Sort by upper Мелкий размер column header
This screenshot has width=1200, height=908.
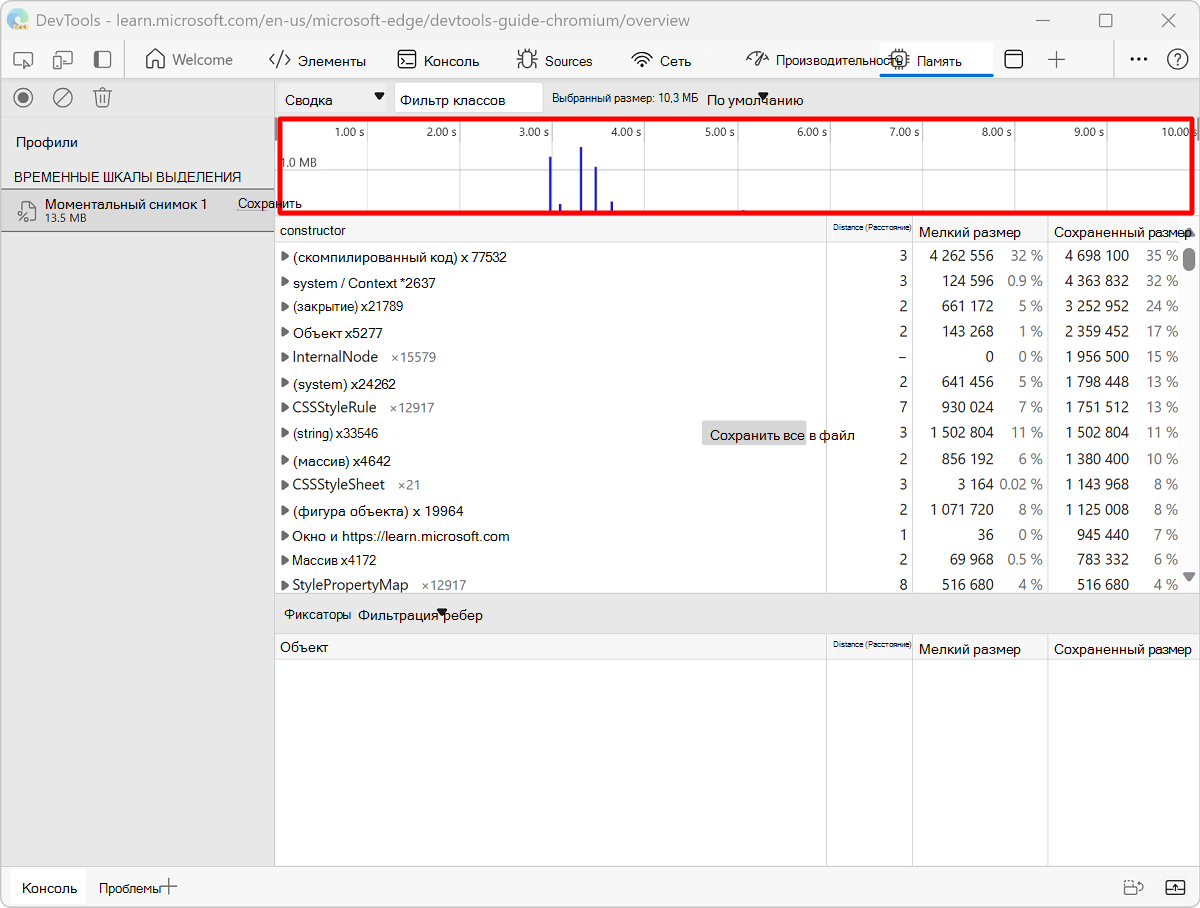coord(979,231)
